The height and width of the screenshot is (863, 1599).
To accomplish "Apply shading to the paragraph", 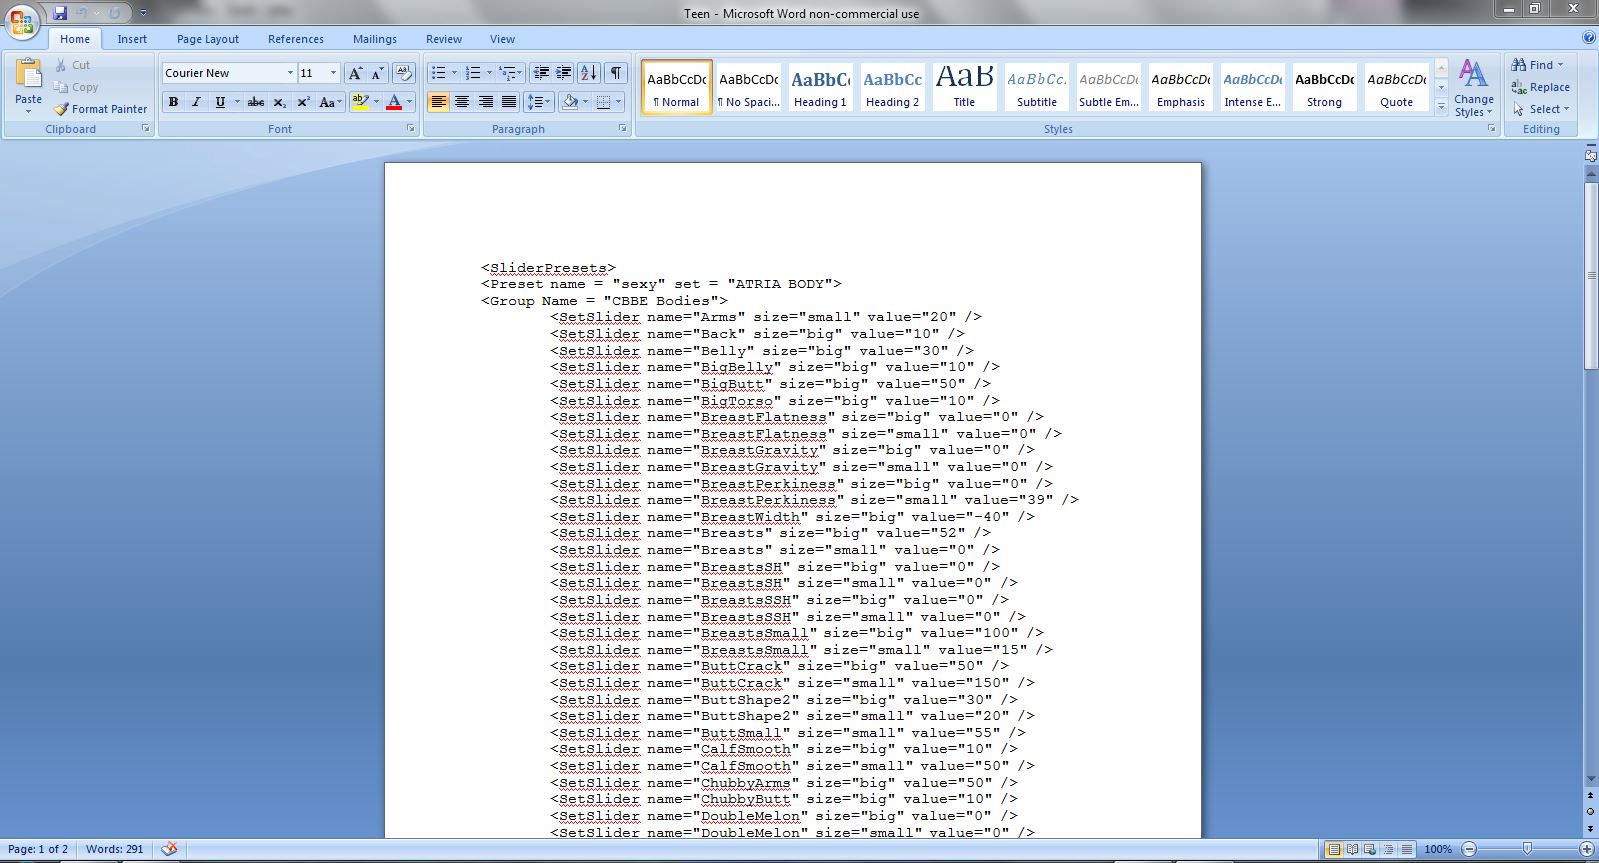I will [570, 102].
